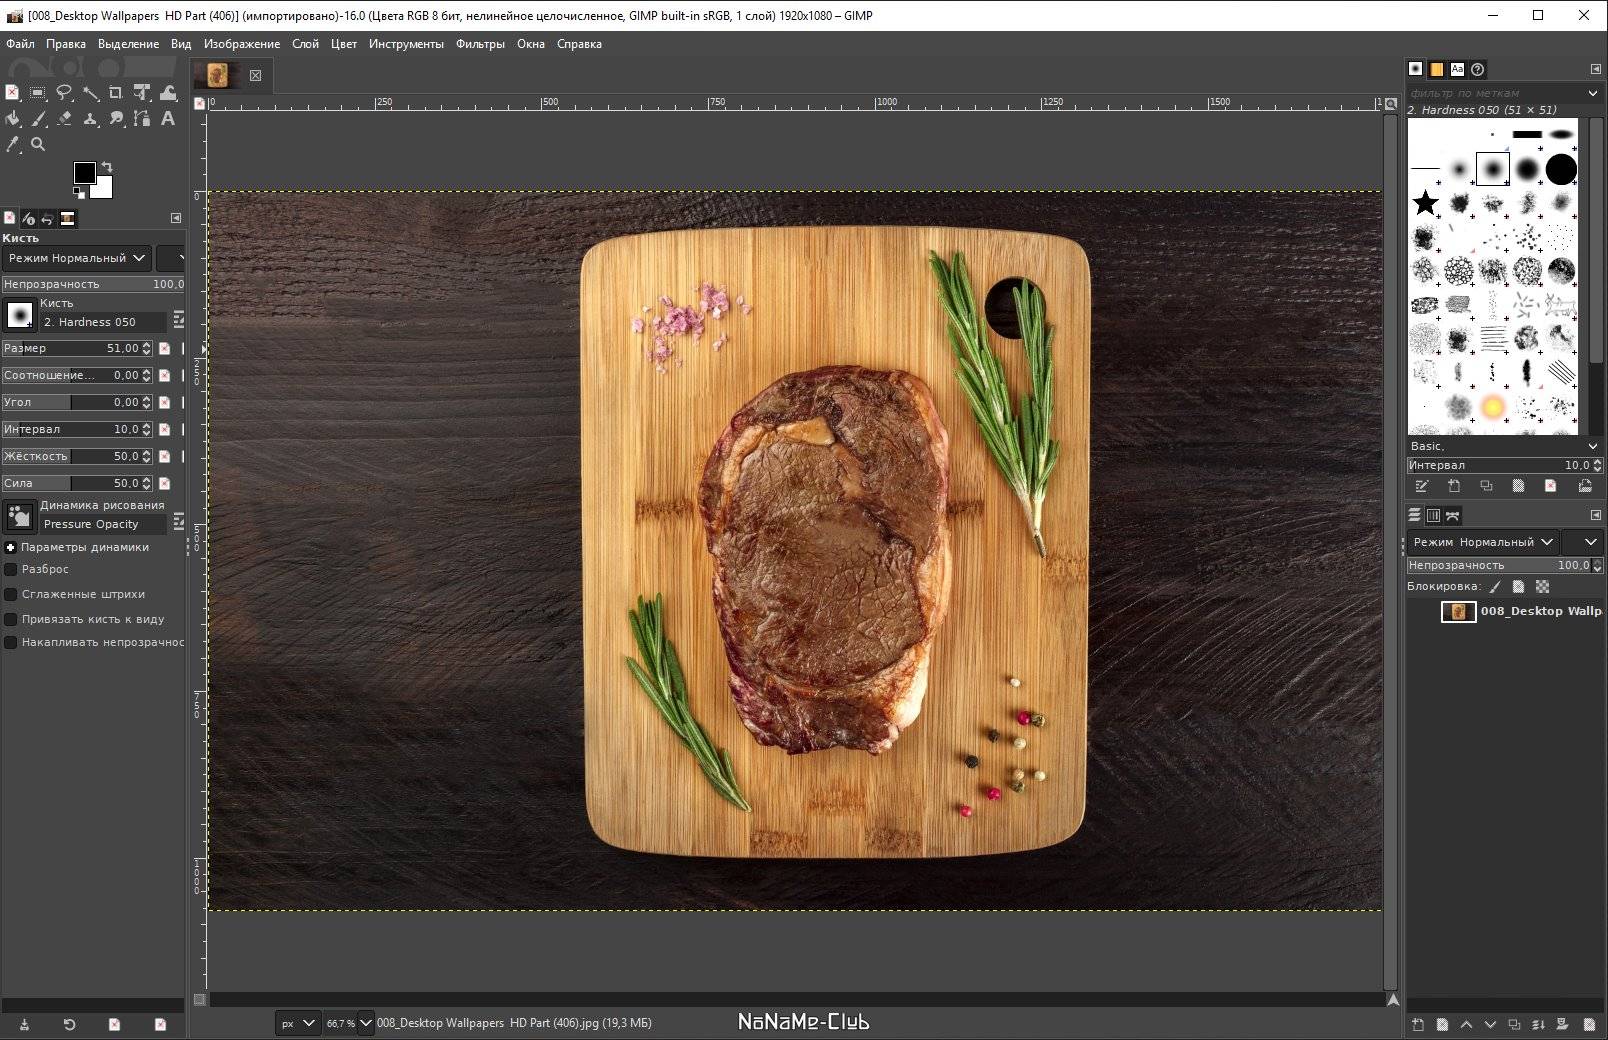
Task: Open the Правка menu
Action: [66, 44]
